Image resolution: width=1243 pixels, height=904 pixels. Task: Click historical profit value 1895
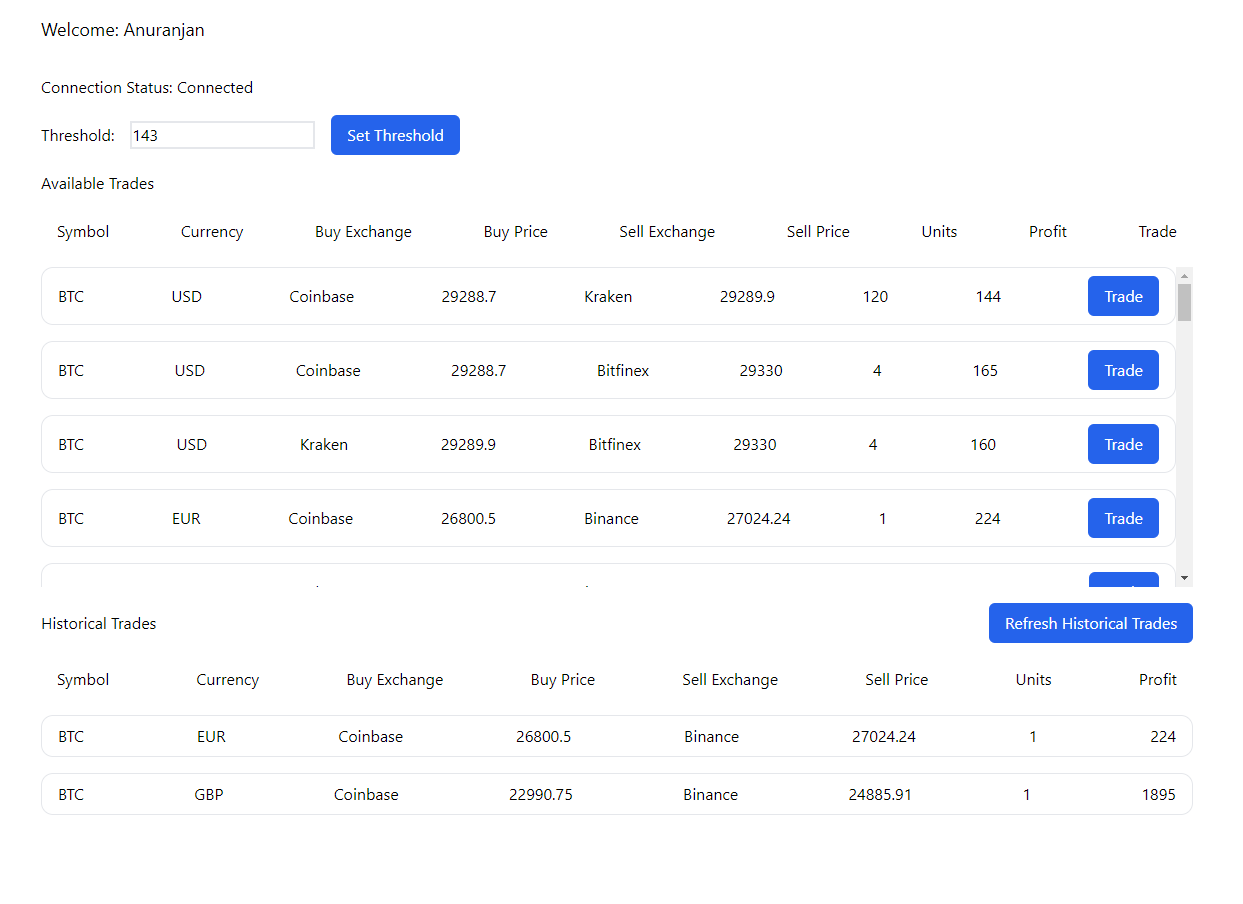coord(1159,795)
